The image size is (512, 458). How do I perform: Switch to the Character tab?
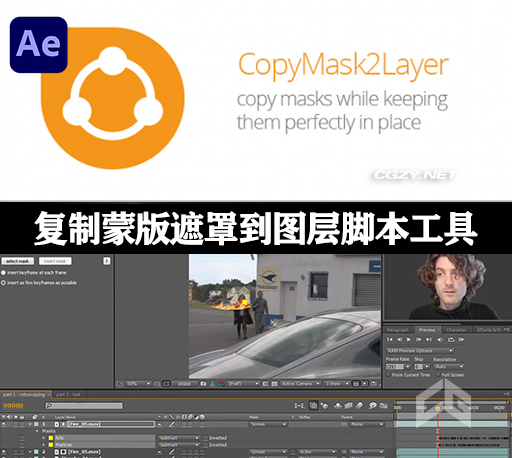pyautogui.click(x=456, y=330)
